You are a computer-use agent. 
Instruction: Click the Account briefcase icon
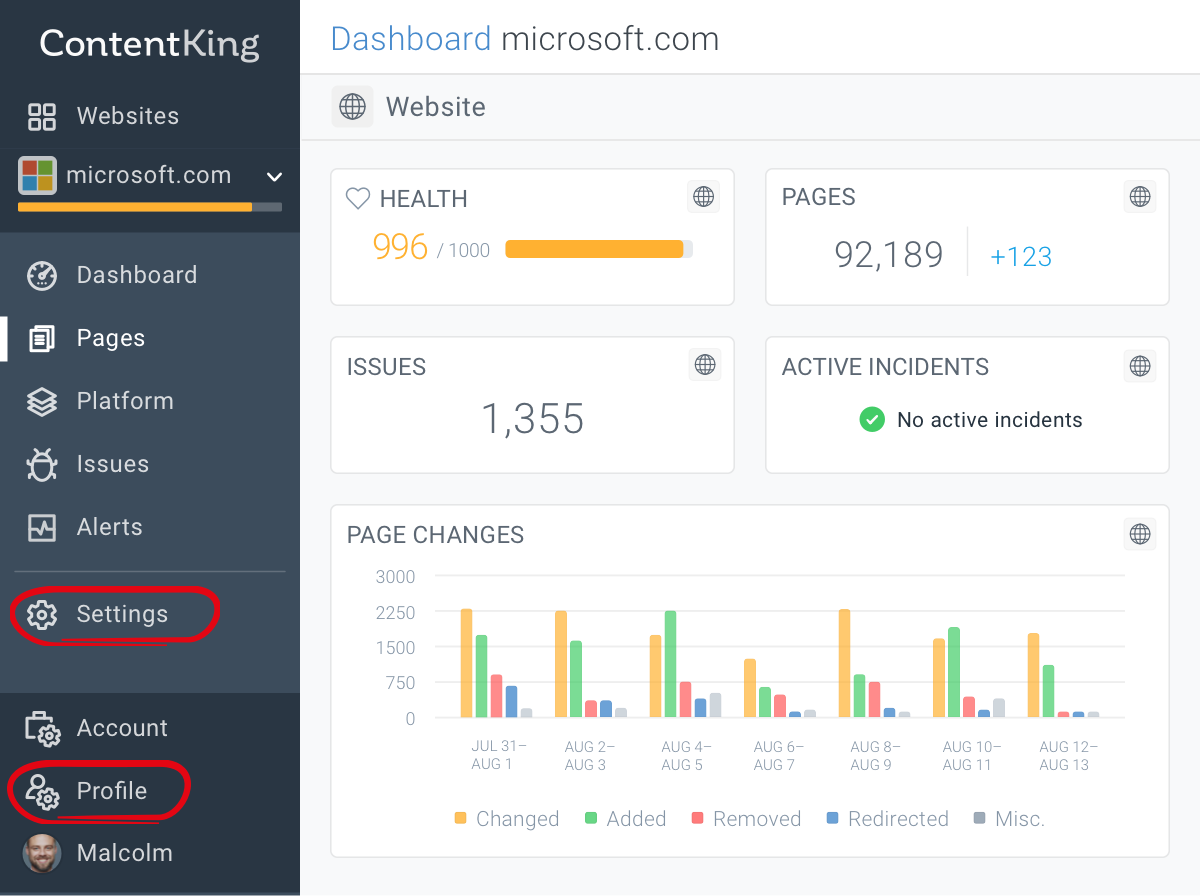point(43,728)
